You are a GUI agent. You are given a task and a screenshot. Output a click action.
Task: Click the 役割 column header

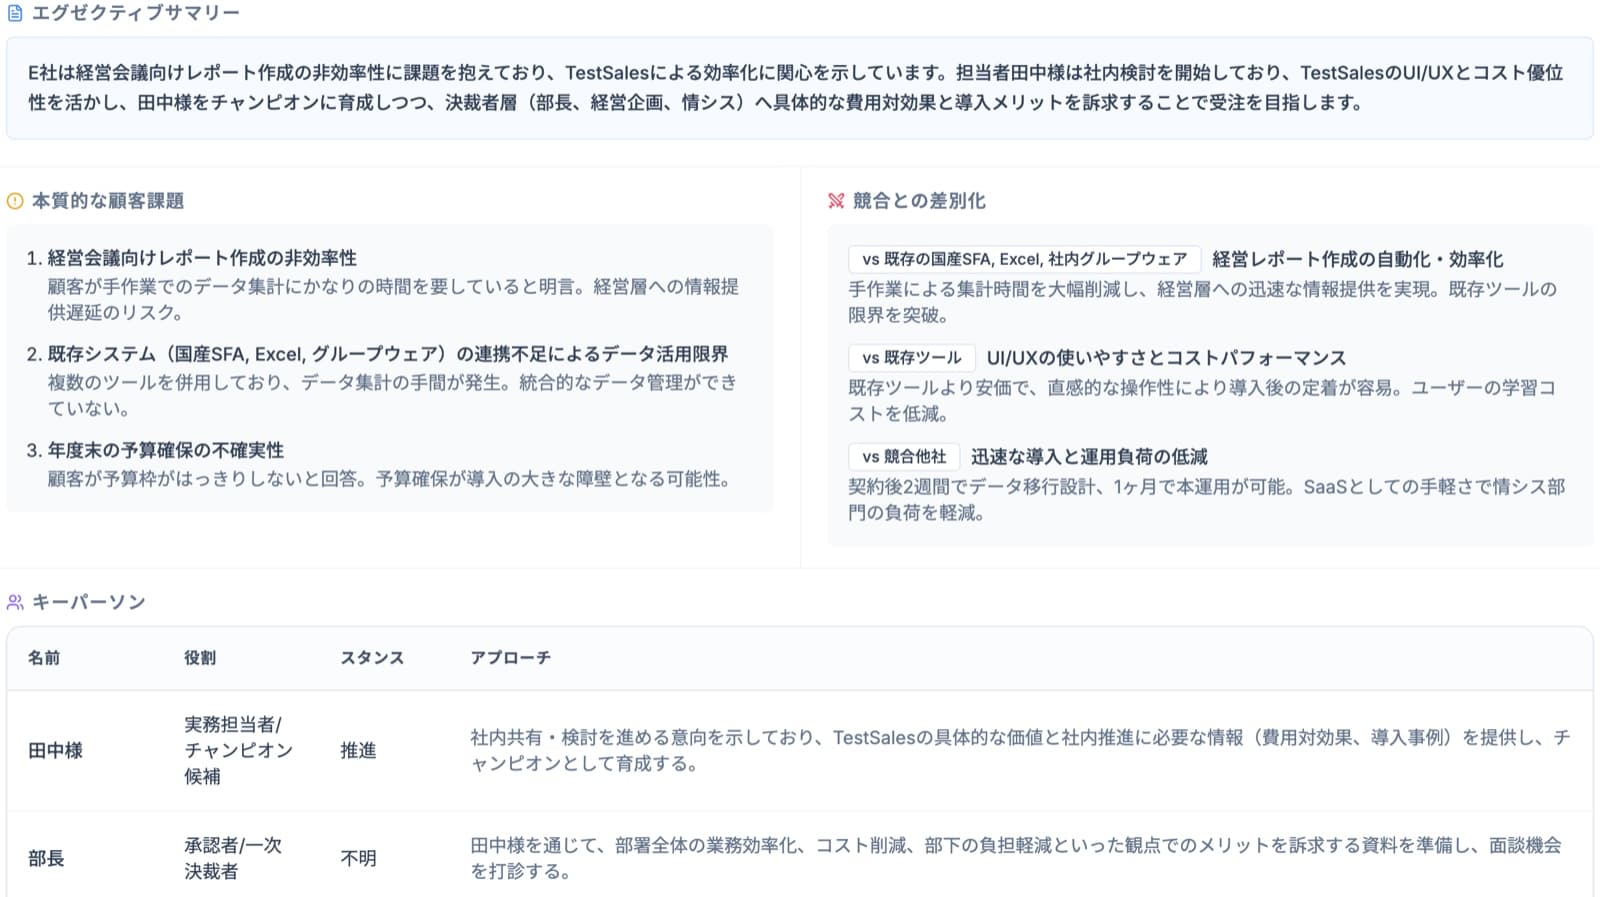pos(200,658)
